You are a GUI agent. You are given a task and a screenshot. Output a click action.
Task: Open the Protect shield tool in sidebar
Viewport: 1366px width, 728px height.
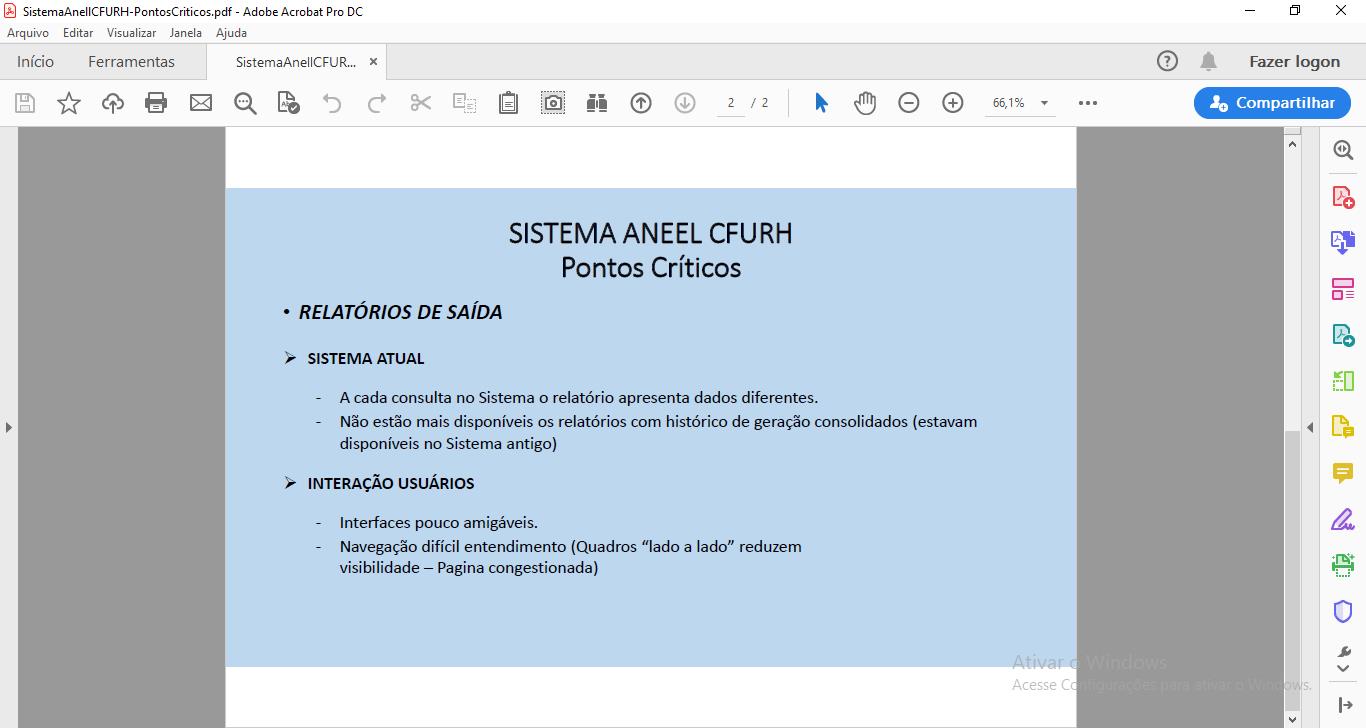pos(1343,611)
